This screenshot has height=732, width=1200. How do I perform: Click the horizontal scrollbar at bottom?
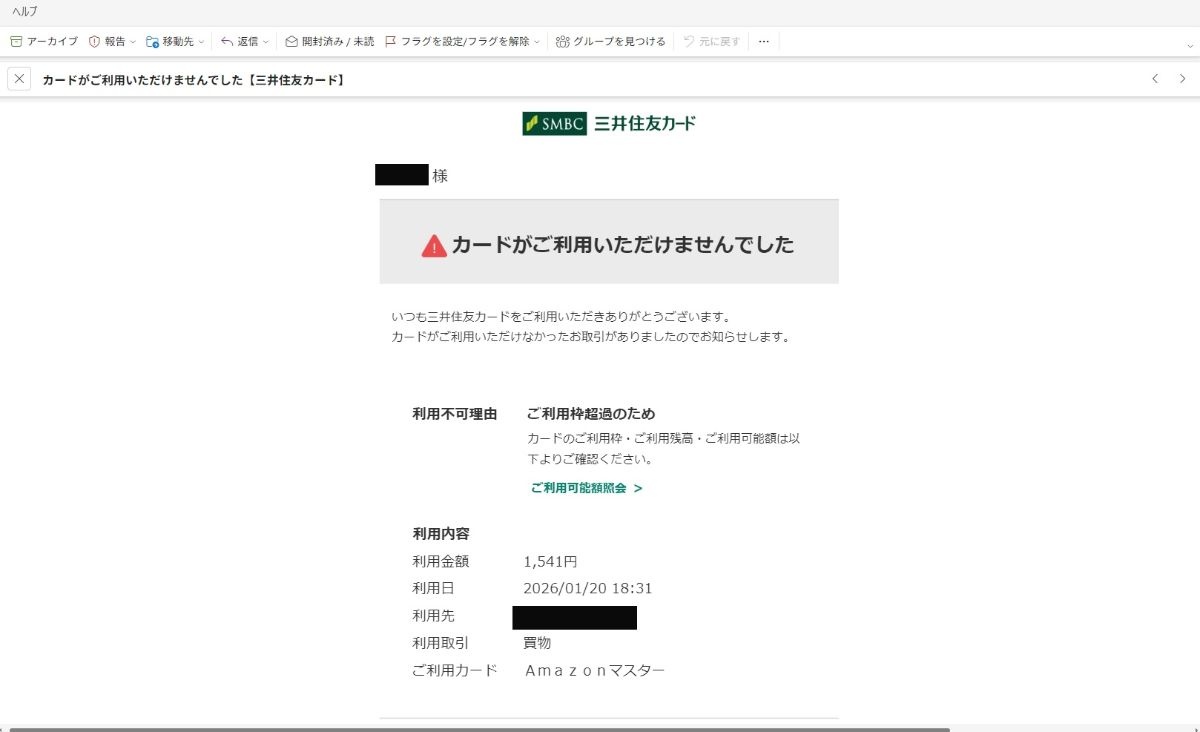coord(480,729)
